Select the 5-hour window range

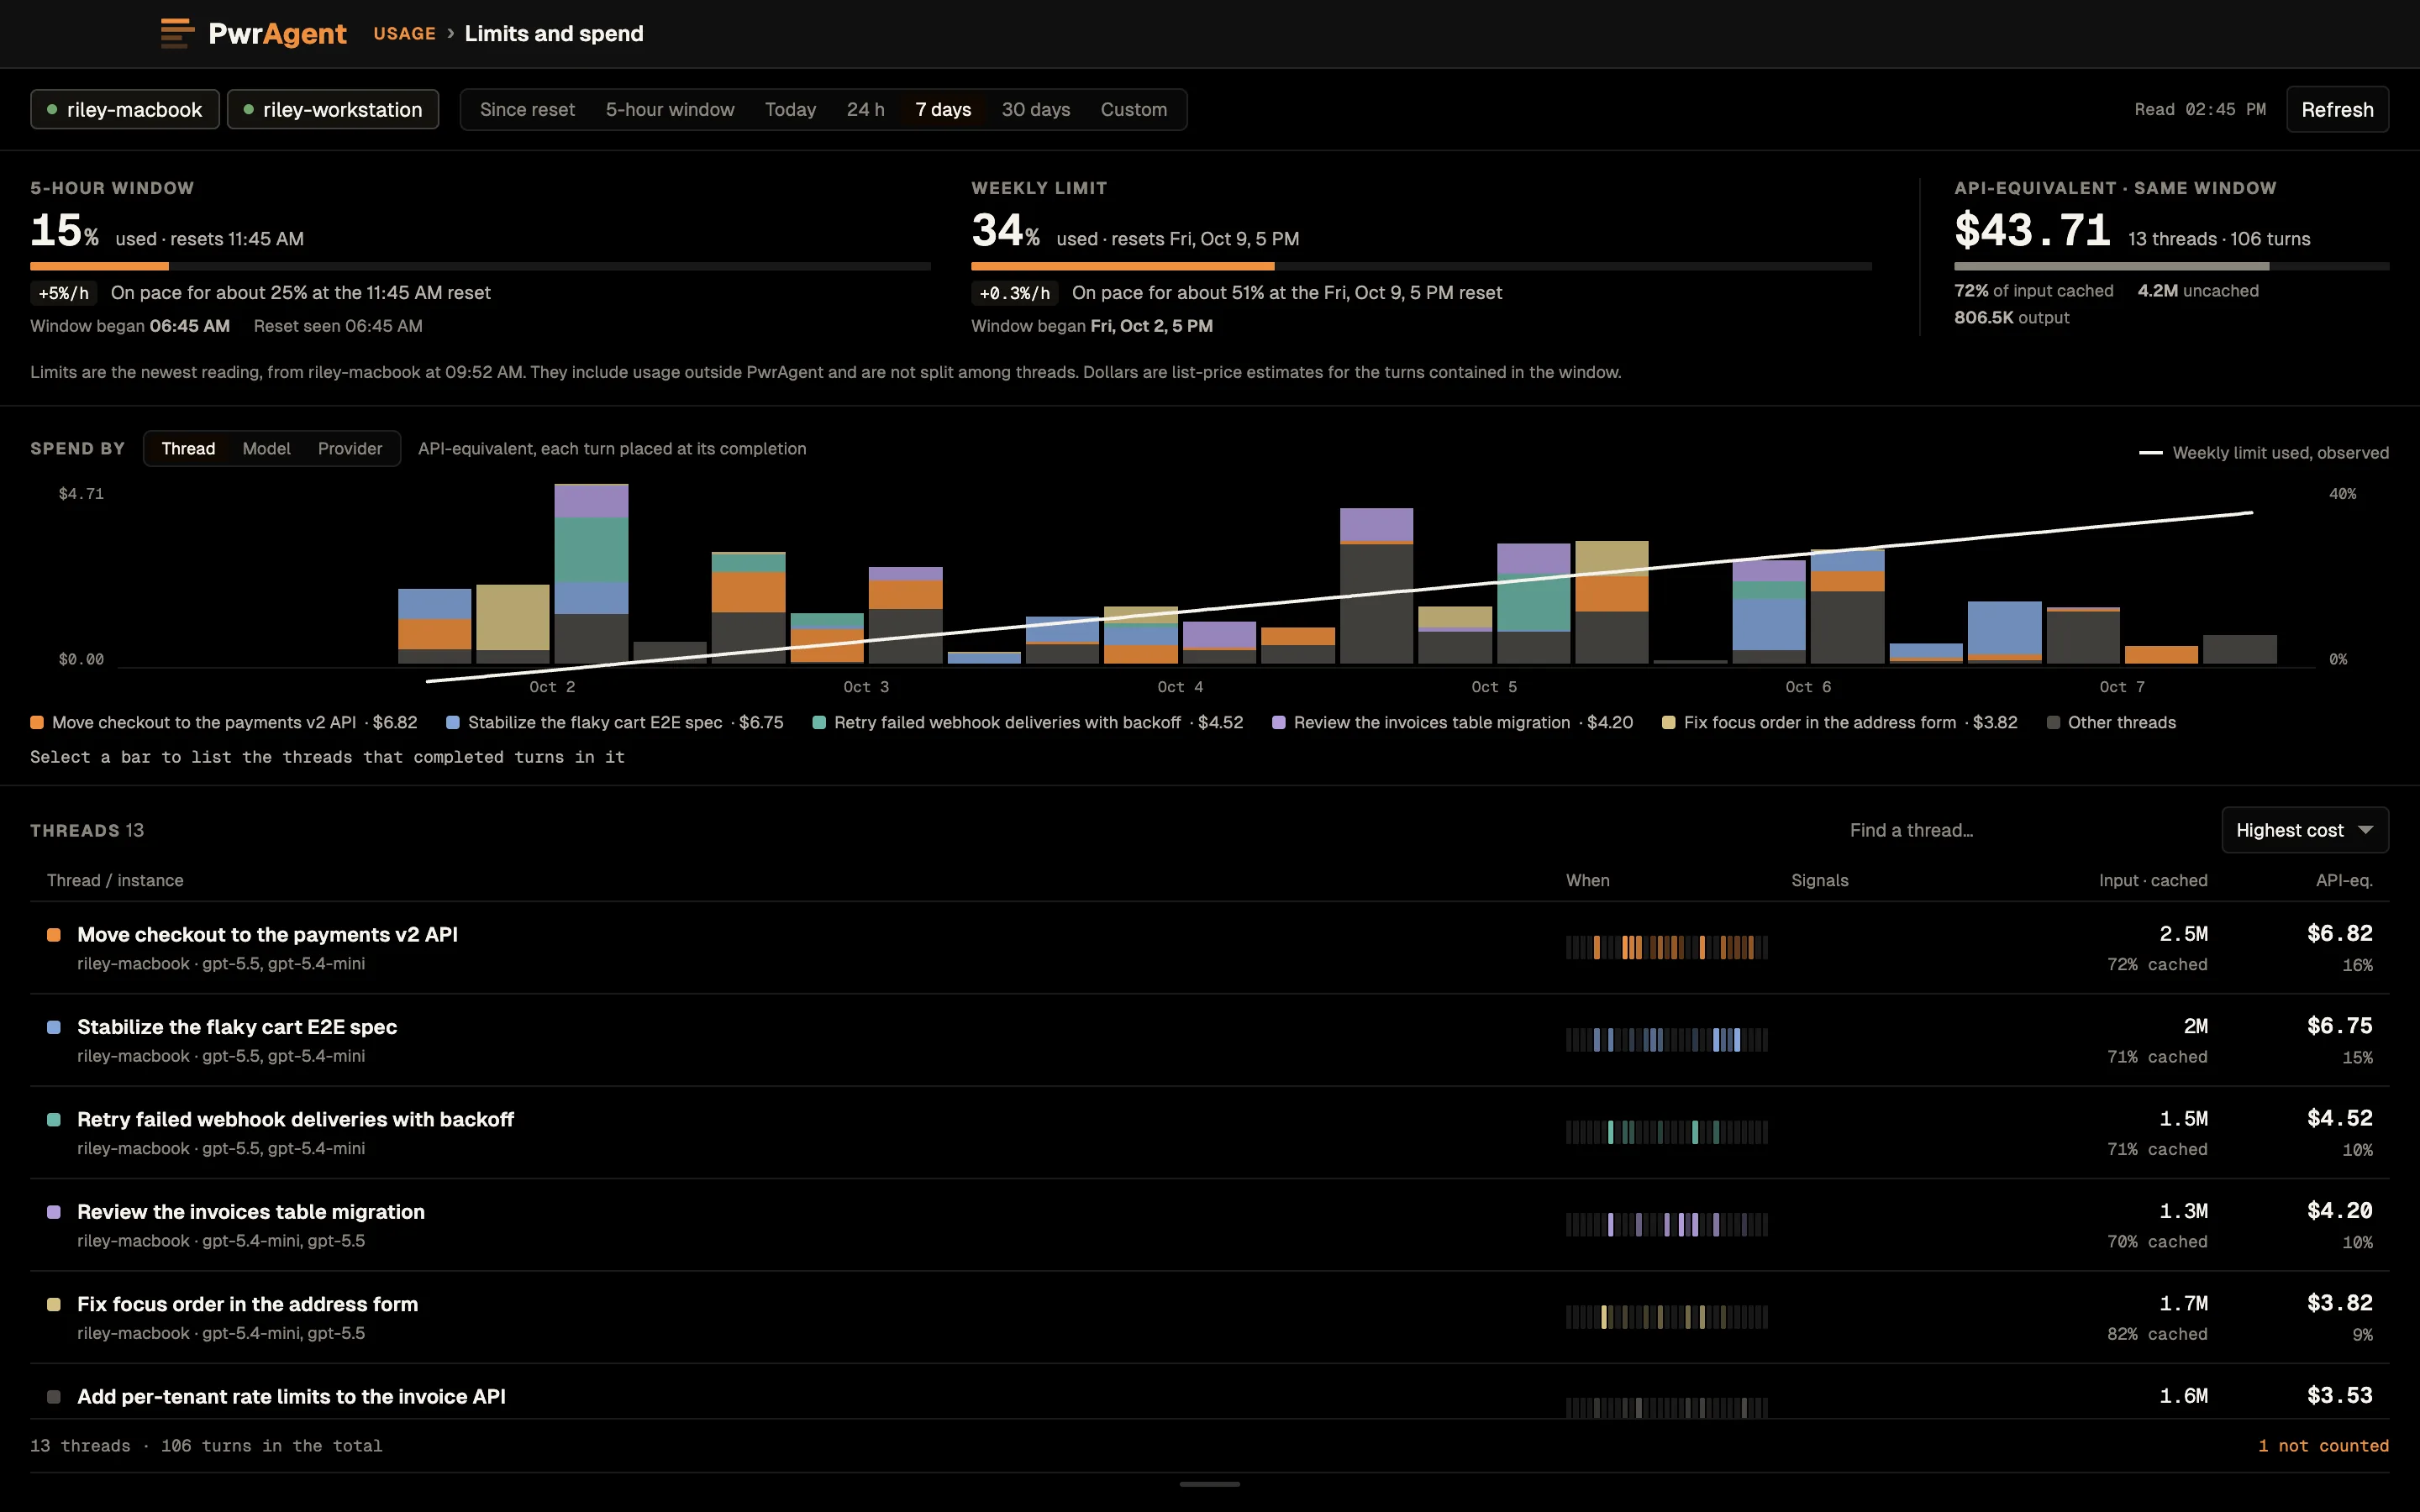pos(670,110)
